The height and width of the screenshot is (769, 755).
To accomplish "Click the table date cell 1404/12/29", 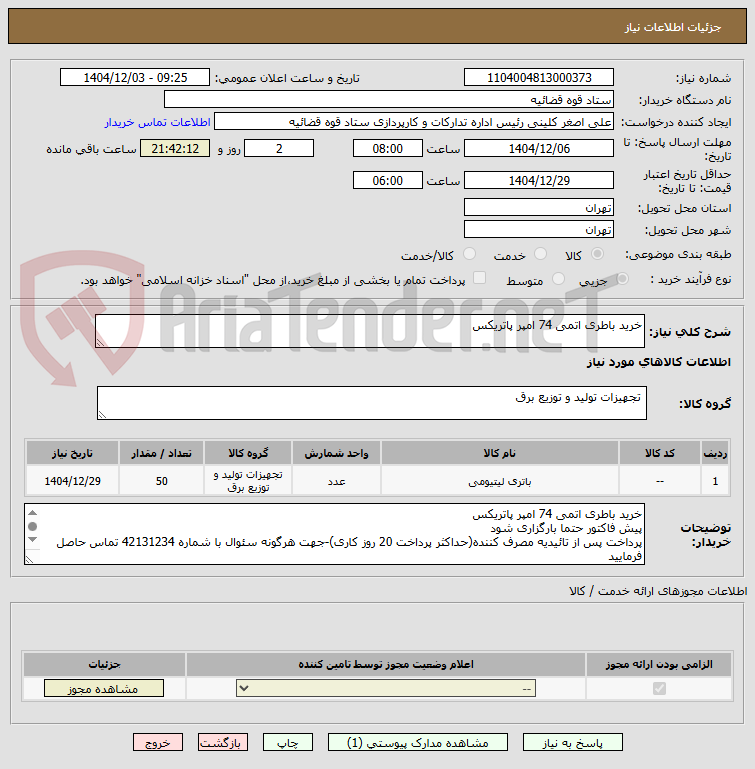I will click(73, 481).
